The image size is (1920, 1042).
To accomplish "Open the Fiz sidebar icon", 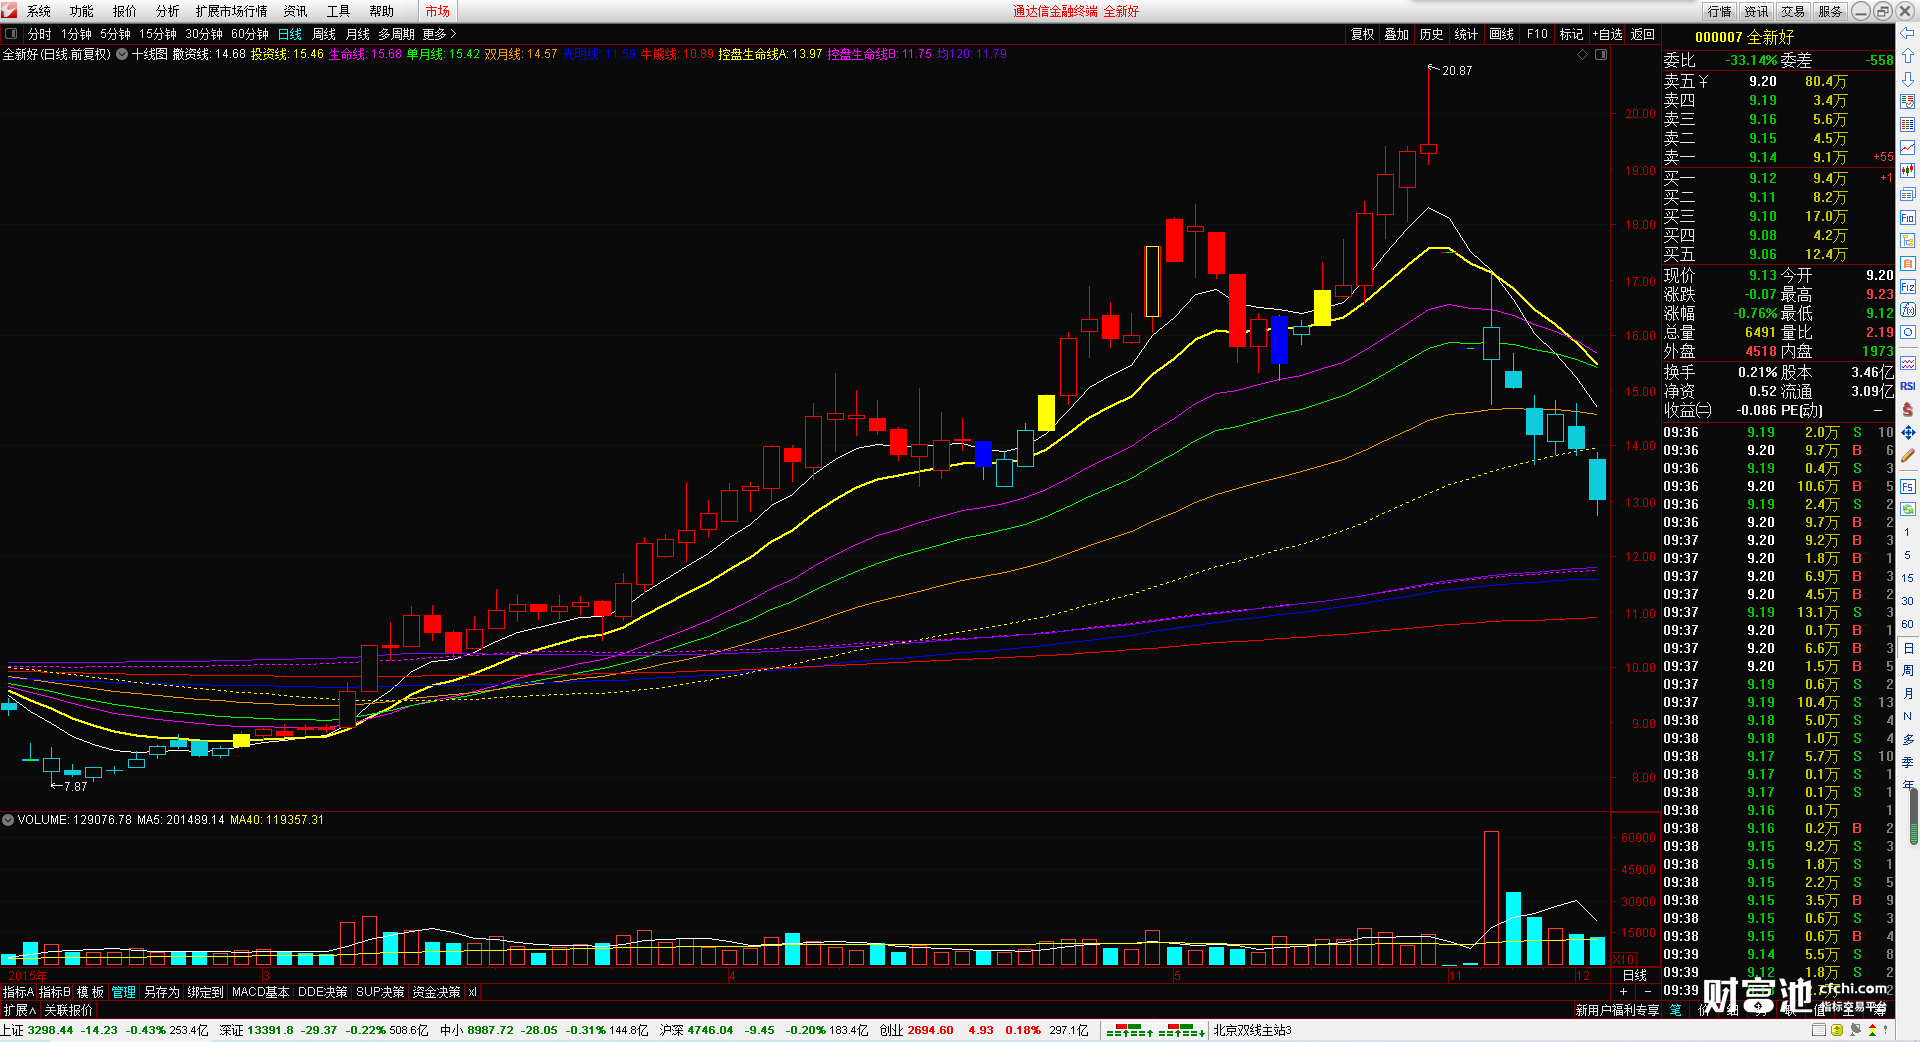I will tap(1908, 287).
